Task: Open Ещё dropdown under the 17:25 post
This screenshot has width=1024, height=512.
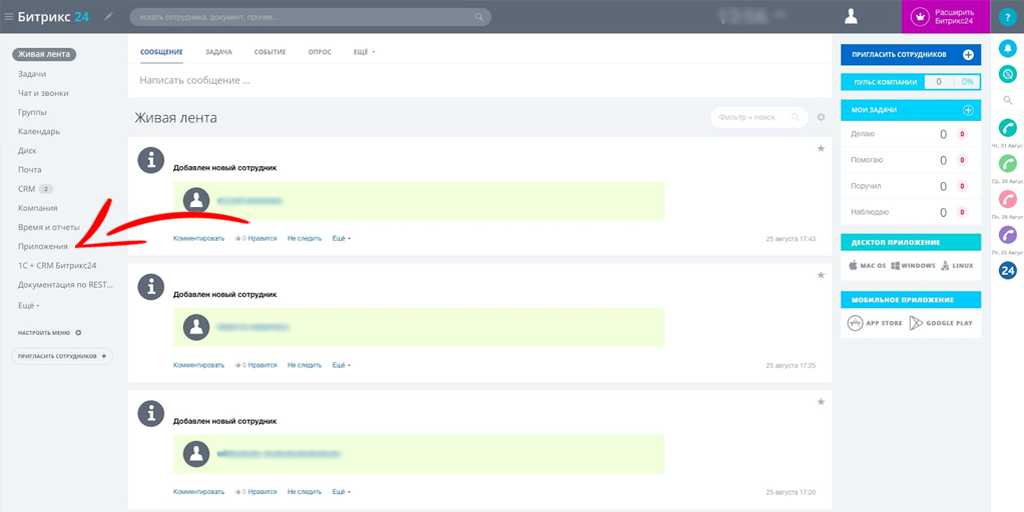Action: pos(341,365)
